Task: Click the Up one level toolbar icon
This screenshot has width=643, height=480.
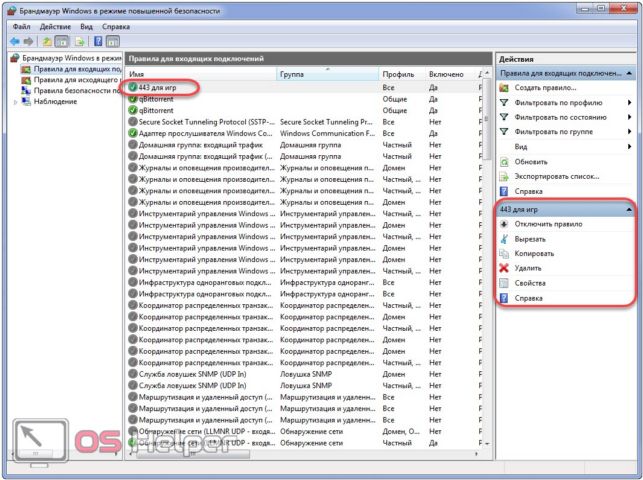Action: point(47,41)
